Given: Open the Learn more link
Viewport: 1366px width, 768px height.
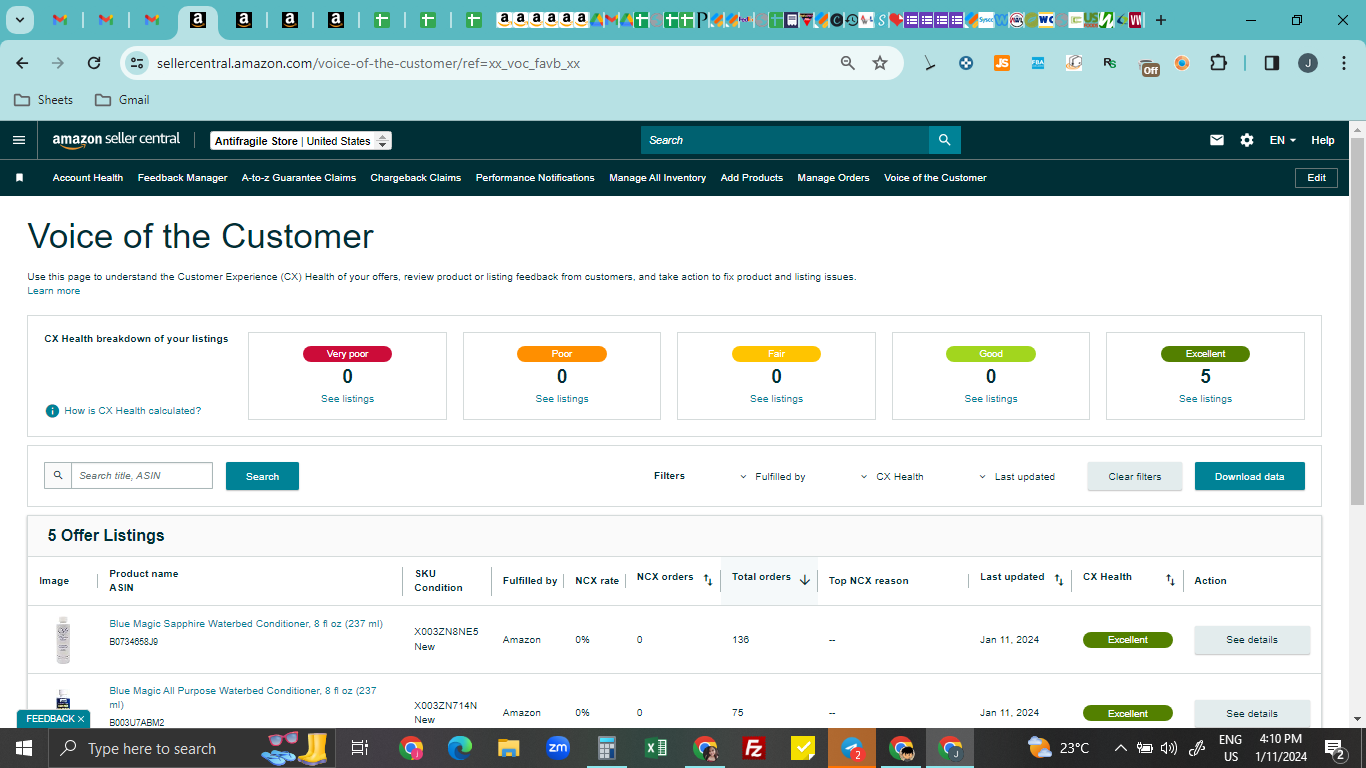Looking at the screenshot, I should pyautogui.click(x=54, y=291).
